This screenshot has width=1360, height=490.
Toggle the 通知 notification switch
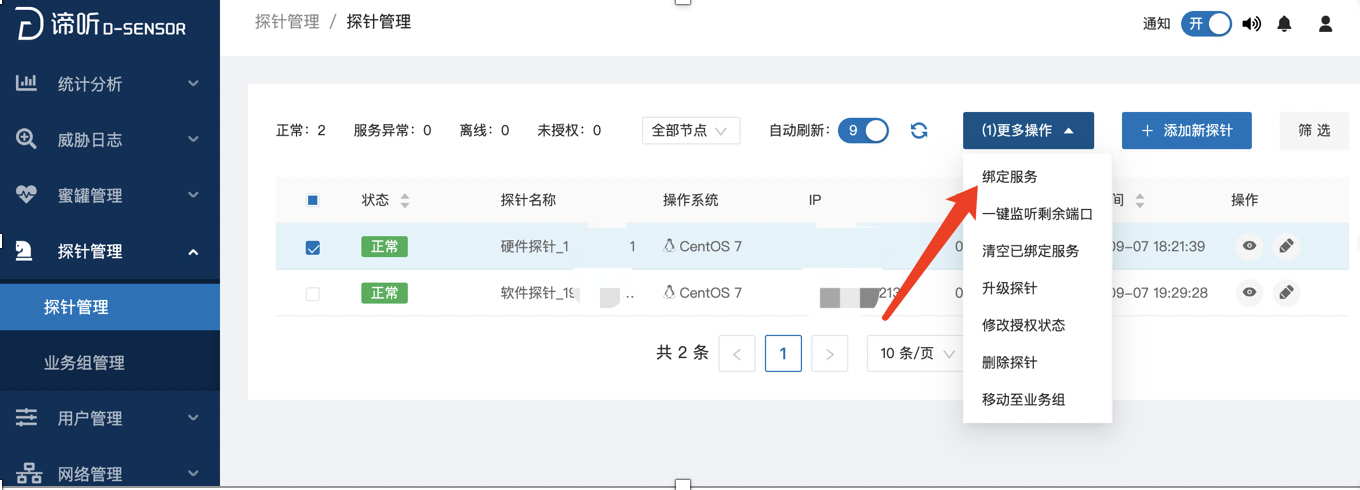click(1206, 24)
